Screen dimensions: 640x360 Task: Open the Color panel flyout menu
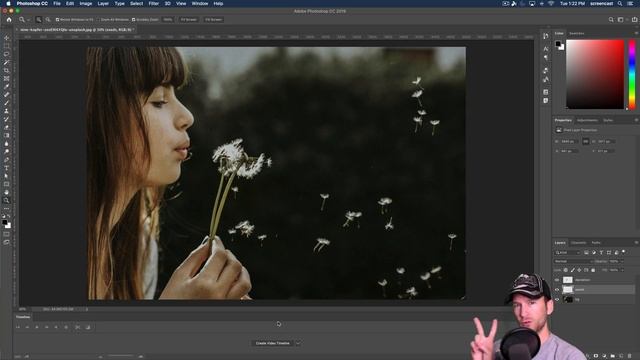pos(636,33)
